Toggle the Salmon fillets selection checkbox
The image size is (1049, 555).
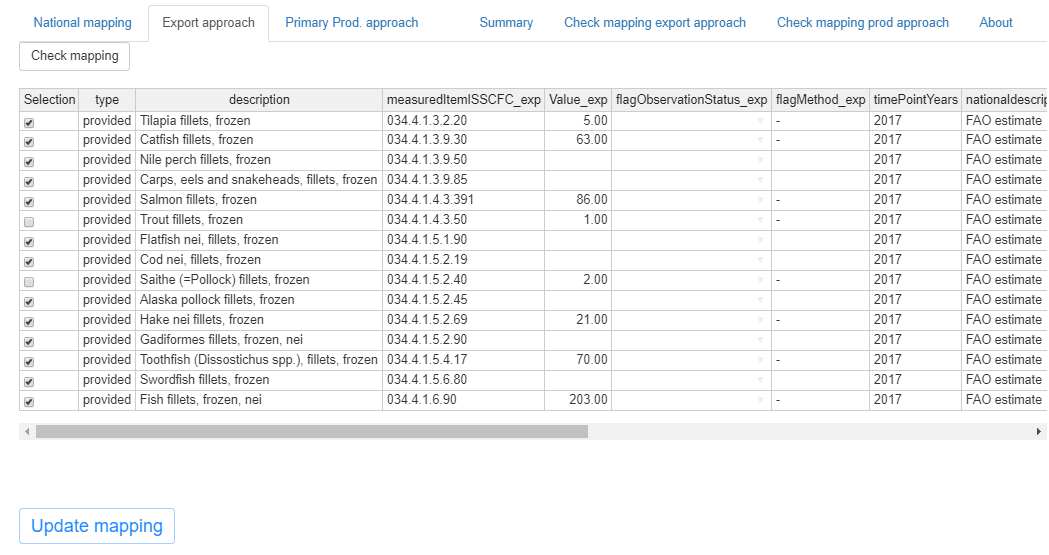click(29, 201)
